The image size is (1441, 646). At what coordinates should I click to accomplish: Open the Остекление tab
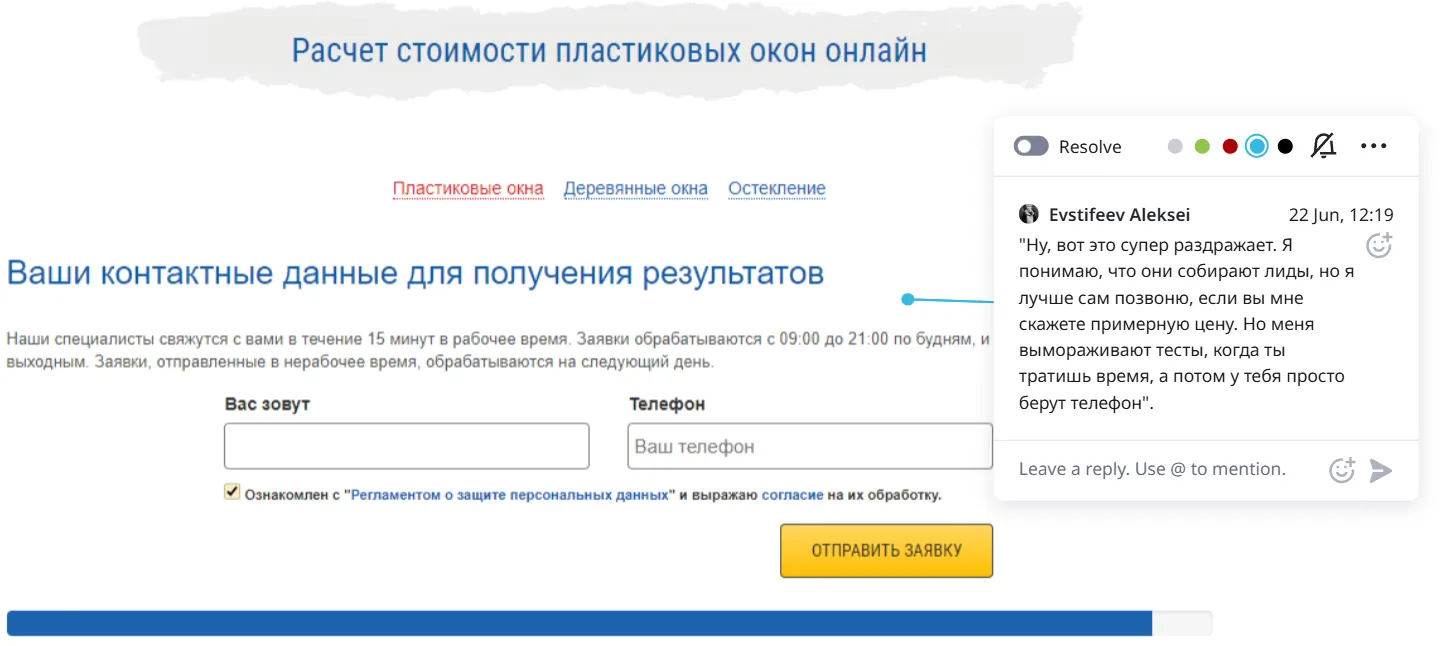tap(777, 189)
